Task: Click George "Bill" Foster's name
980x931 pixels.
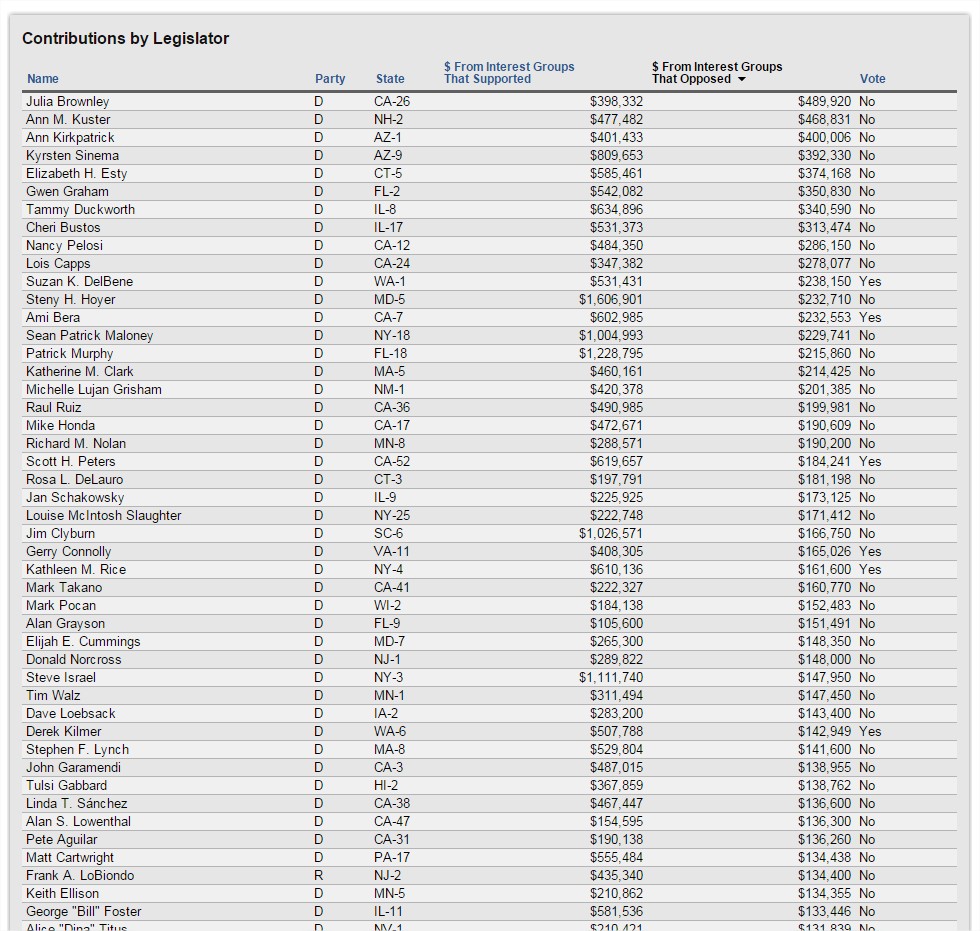Action: (83, 912)
